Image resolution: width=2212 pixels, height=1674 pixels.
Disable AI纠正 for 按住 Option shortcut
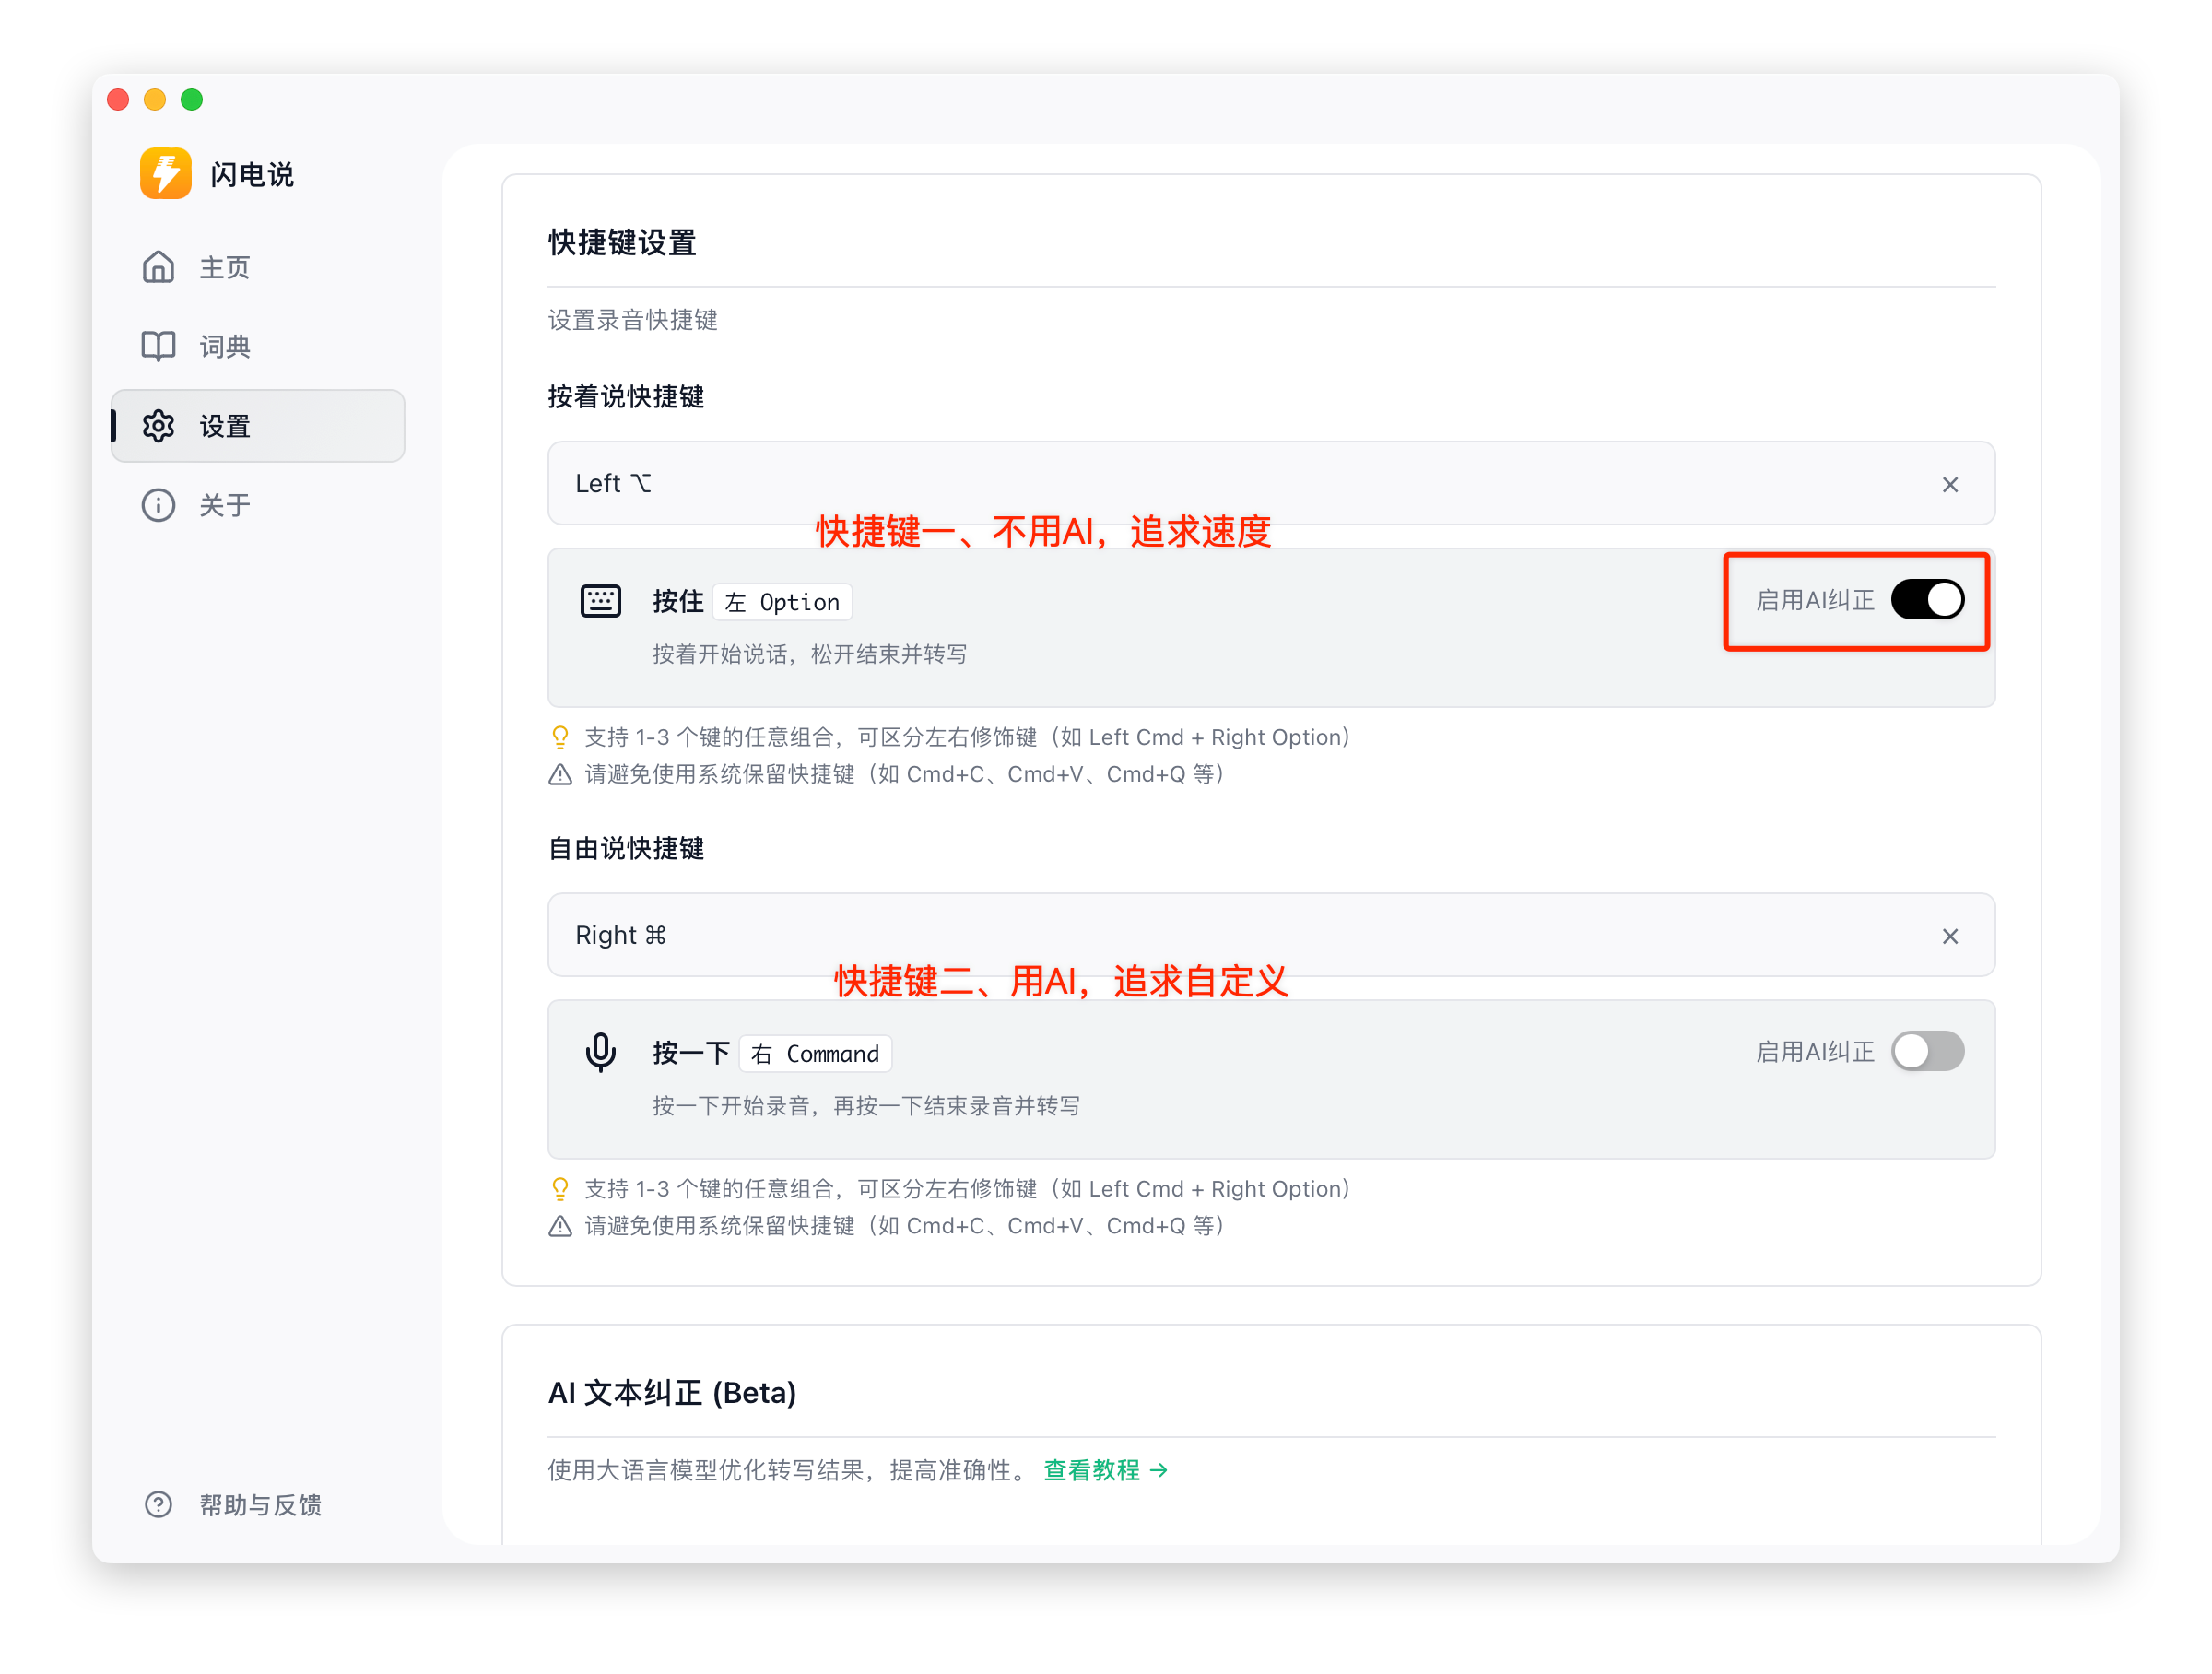click(x=1926, y=600)
